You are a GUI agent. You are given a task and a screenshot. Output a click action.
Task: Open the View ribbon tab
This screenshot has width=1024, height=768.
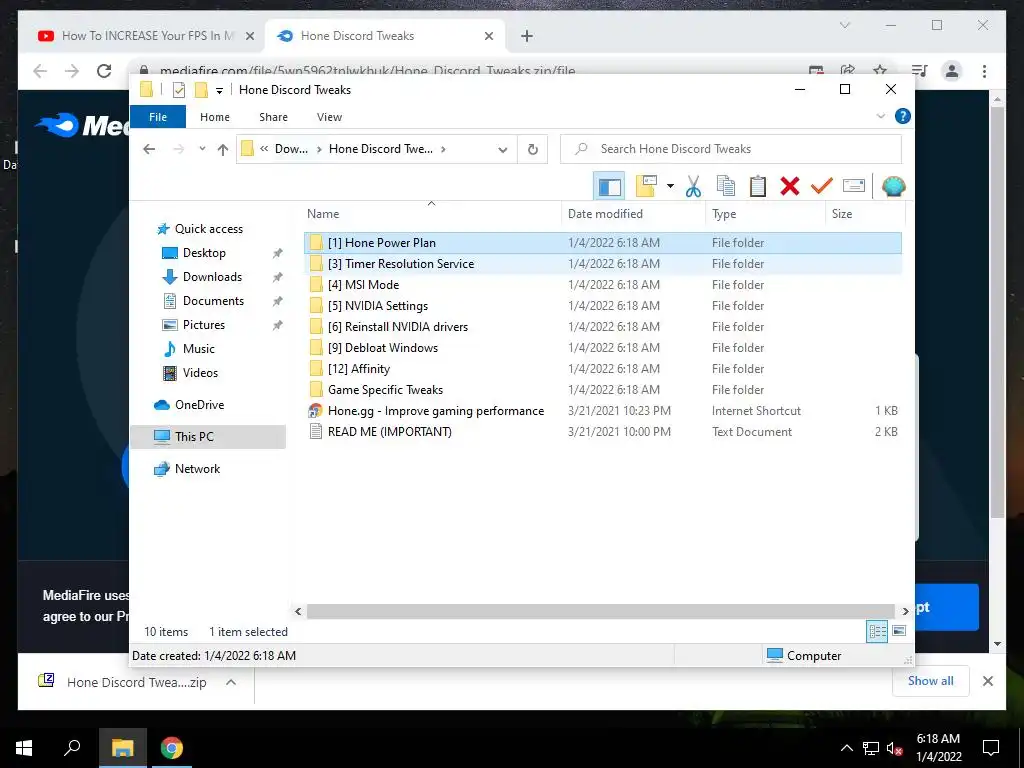tap(329, 117)
